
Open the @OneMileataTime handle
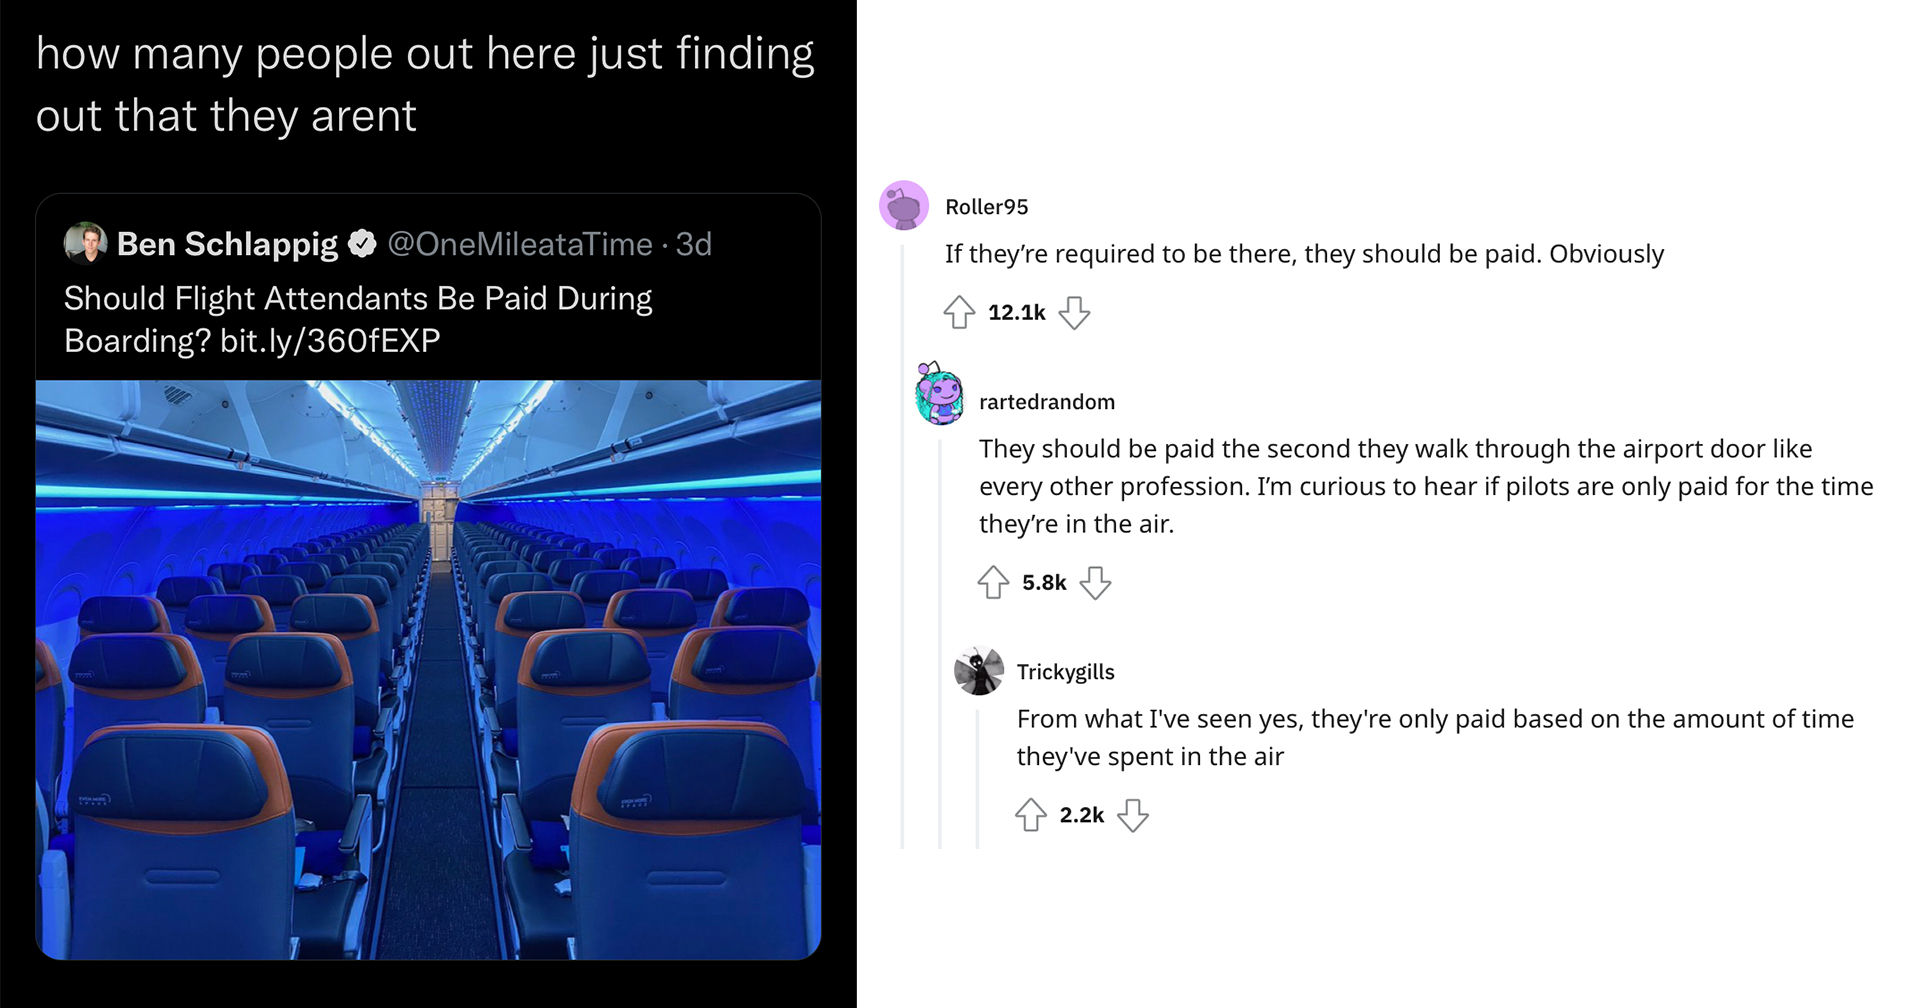pos(519,244)
